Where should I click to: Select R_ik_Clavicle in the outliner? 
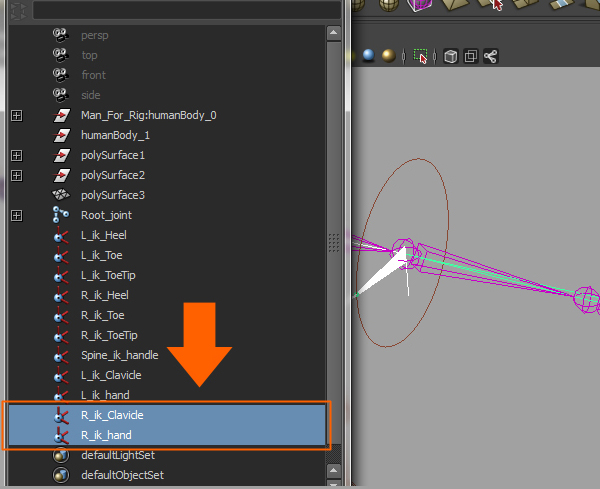(x=167, y=415)
